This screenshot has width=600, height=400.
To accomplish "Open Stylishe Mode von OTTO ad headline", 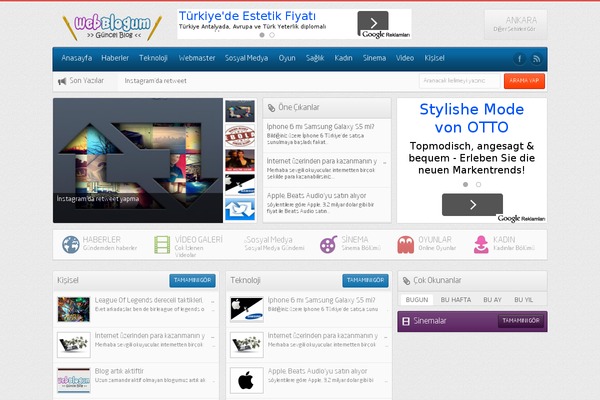I will tap(471, 118).
